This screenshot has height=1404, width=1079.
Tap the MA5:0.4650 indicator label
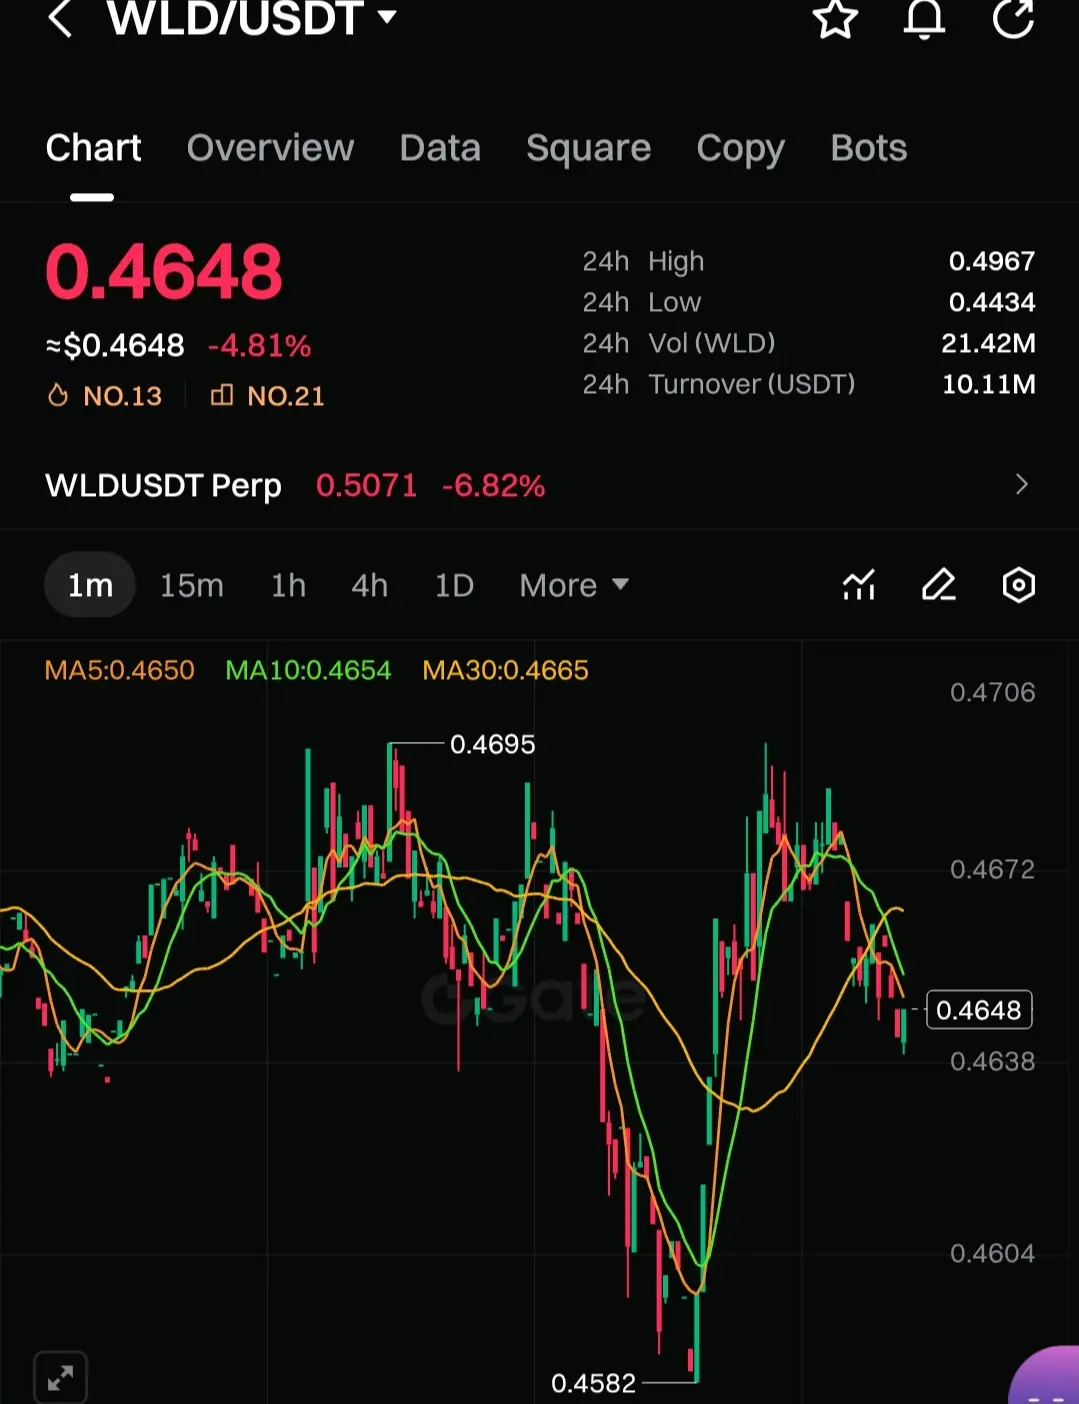click(x=120, y=670)
